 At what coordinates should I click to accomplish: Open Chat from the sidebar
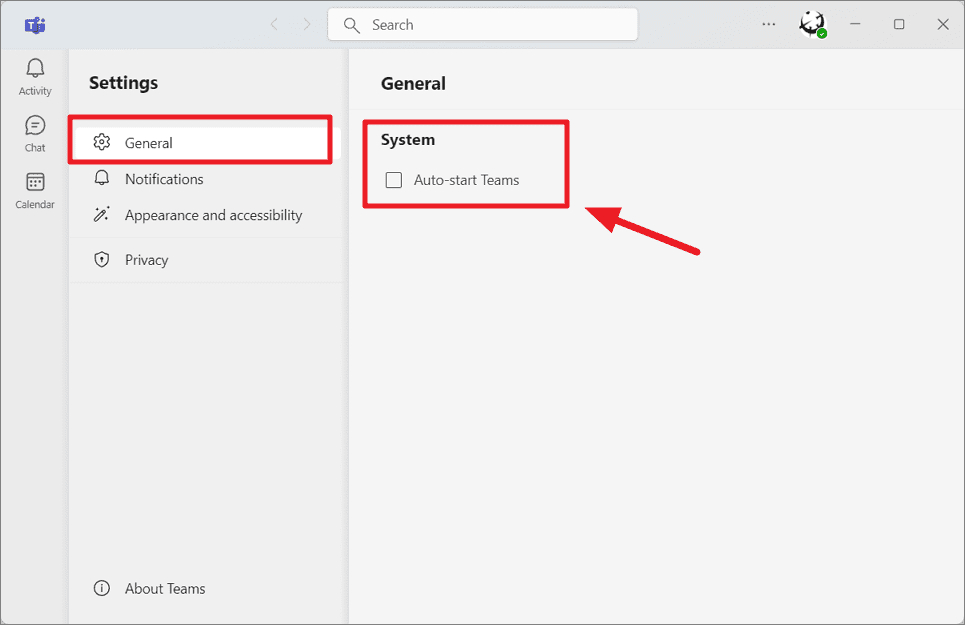click(x=35, y=133)
